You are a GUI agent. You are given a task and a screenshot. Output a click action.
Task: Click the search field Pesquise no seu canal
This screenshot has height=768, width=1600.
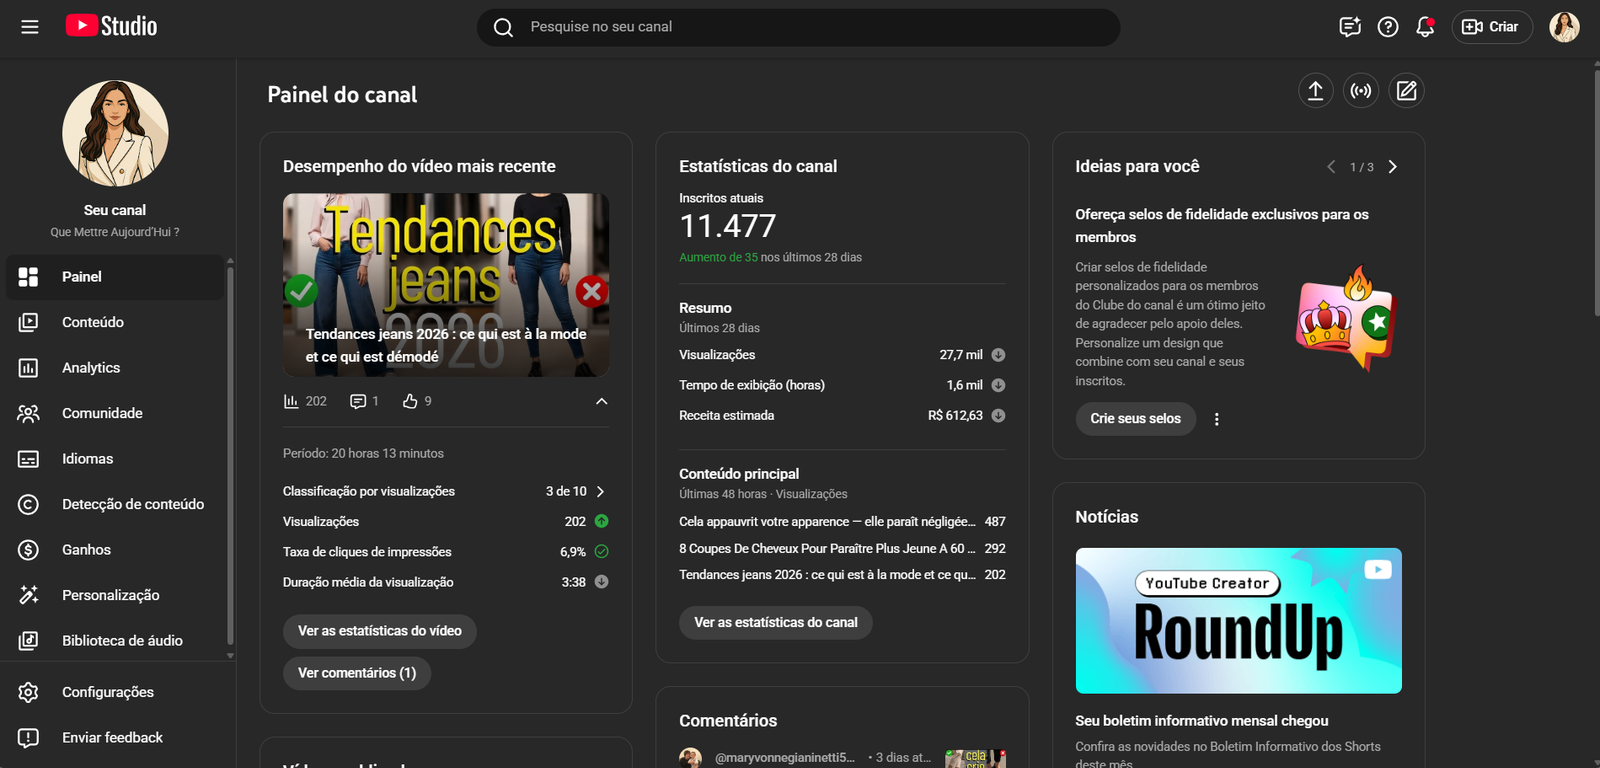(x=800, y=27)
